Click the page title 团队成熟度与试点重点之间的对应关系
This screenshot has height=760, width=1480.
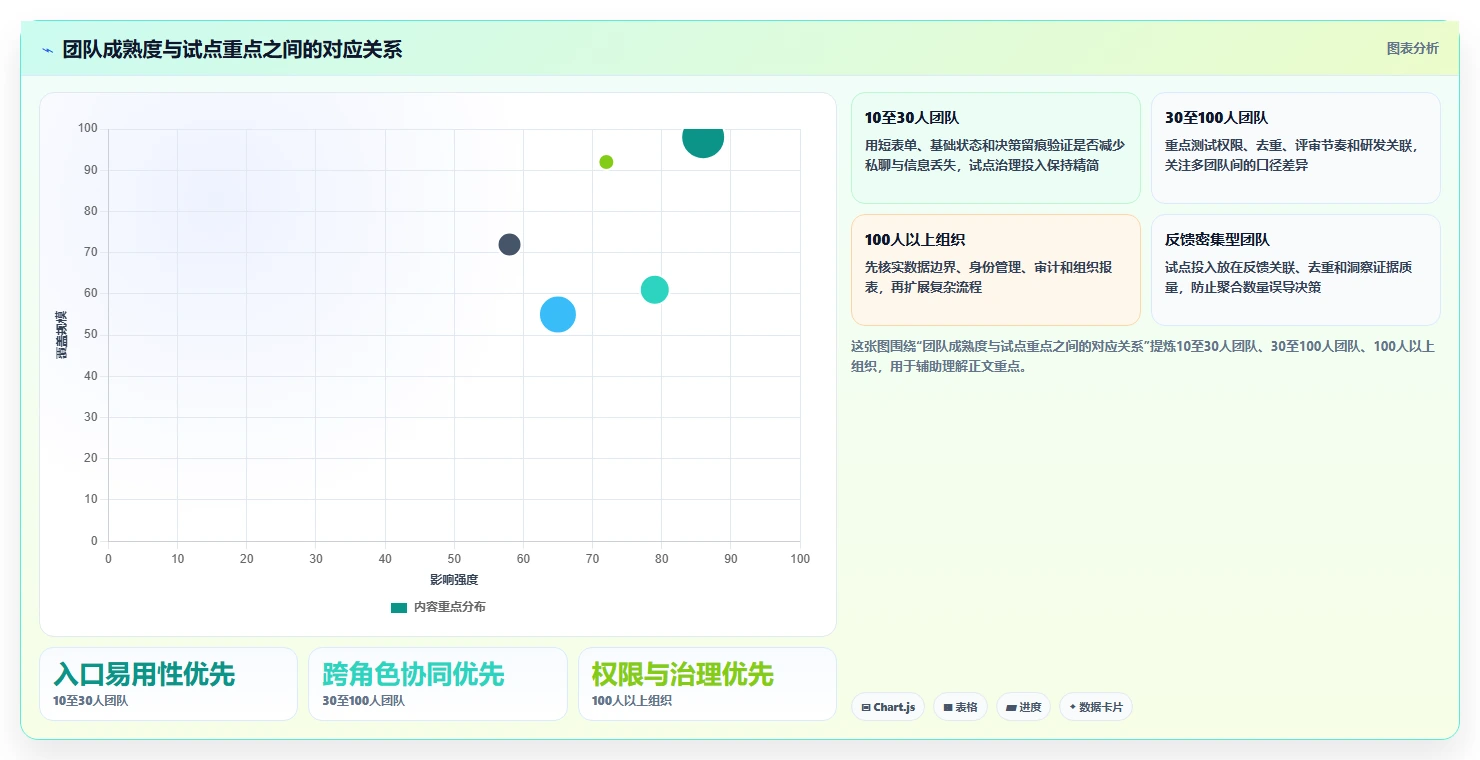[x=232, y=49]
